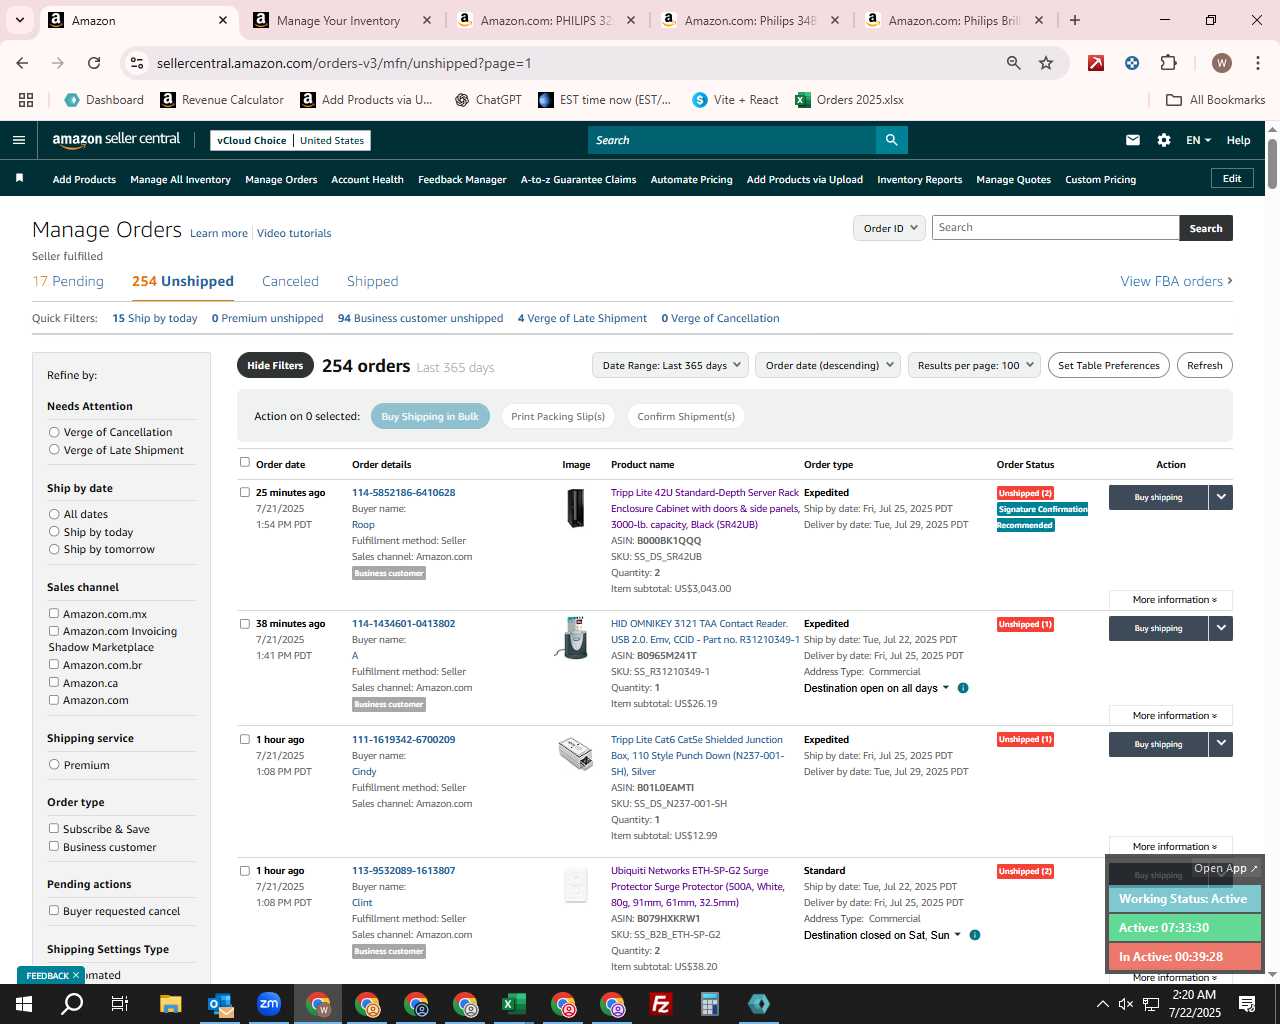Click the orders table Refresh button
1280x1024 pixels.
point(1204,365)
